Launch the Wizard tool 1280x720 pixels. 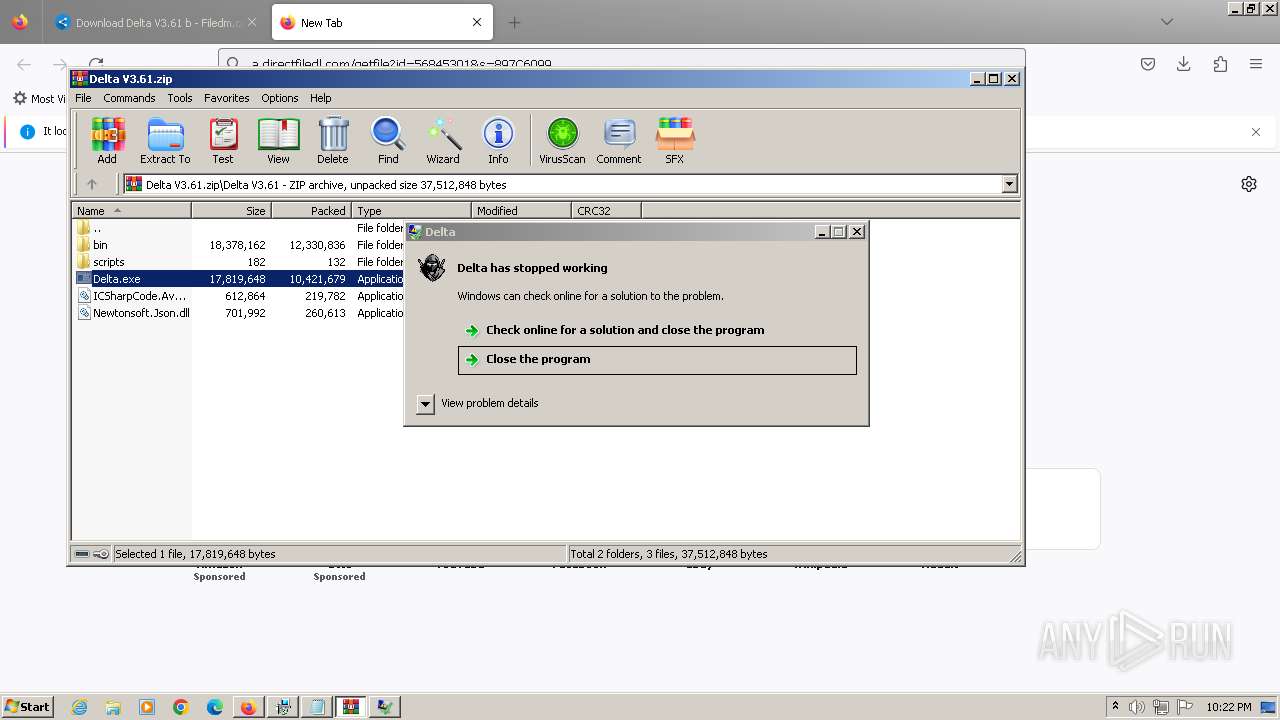(x=443, y=140)
